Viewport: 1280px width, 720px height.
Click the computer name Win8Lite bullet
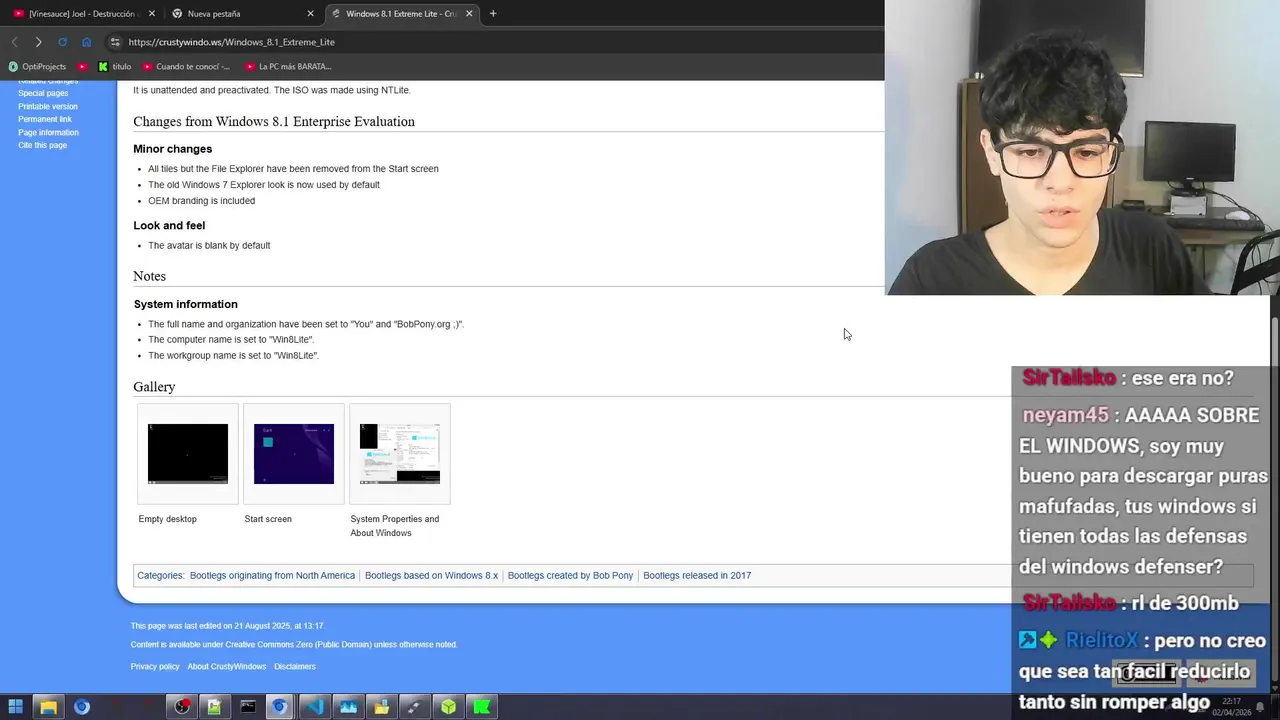(231, 340)
